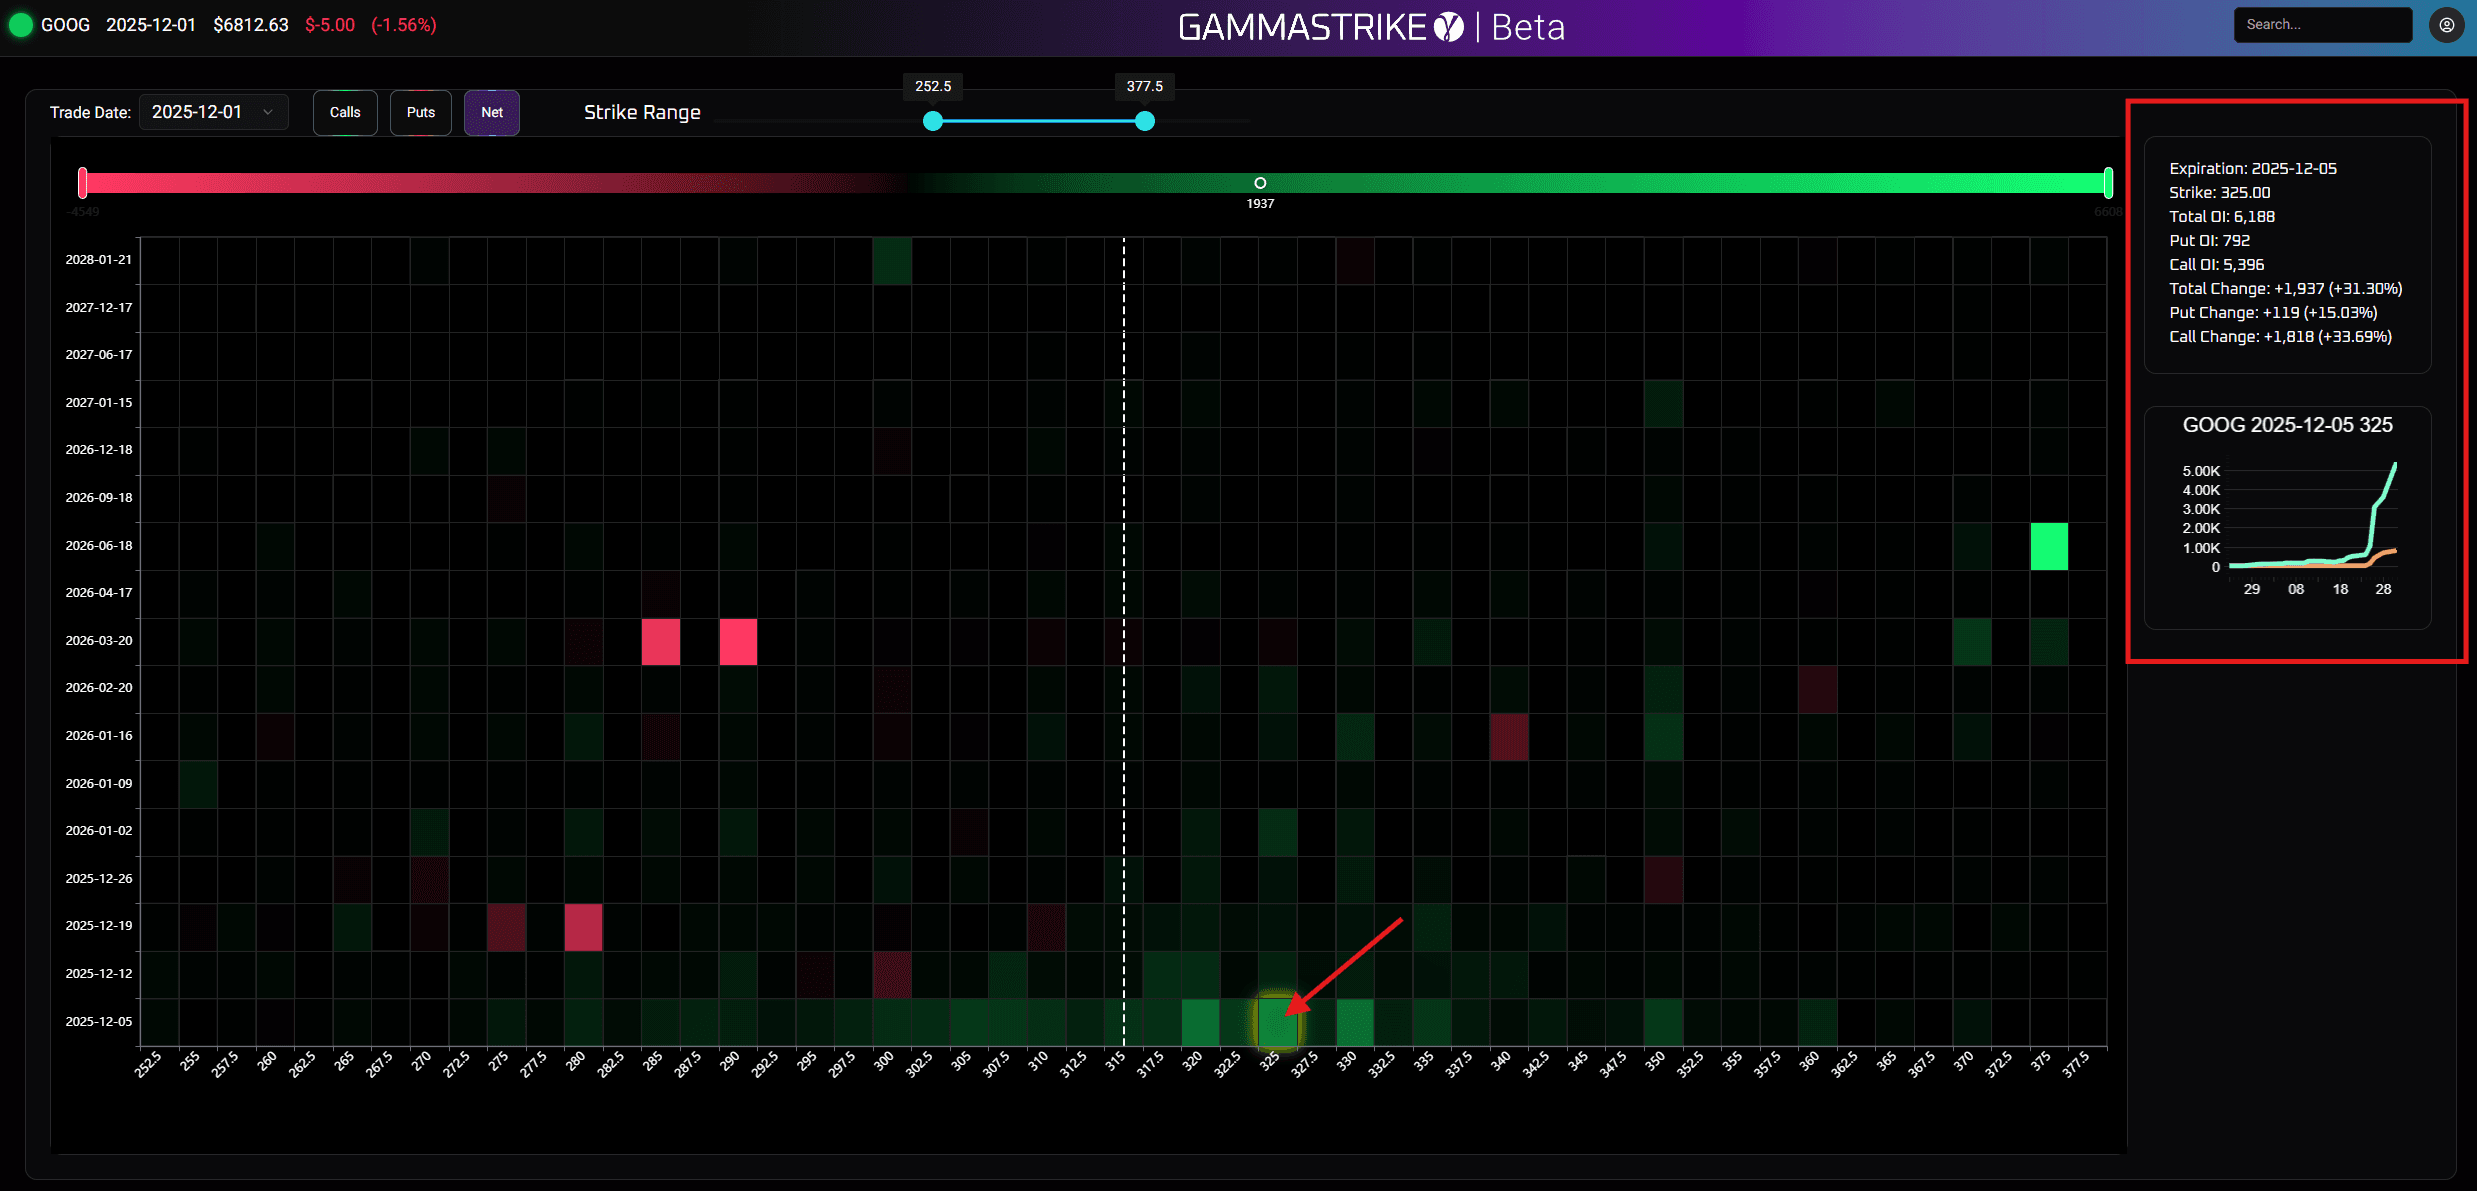2477x1191 pixels.
Task: Select green cell at 2025-12-05 strike 330
Action: (1355, 1022)
